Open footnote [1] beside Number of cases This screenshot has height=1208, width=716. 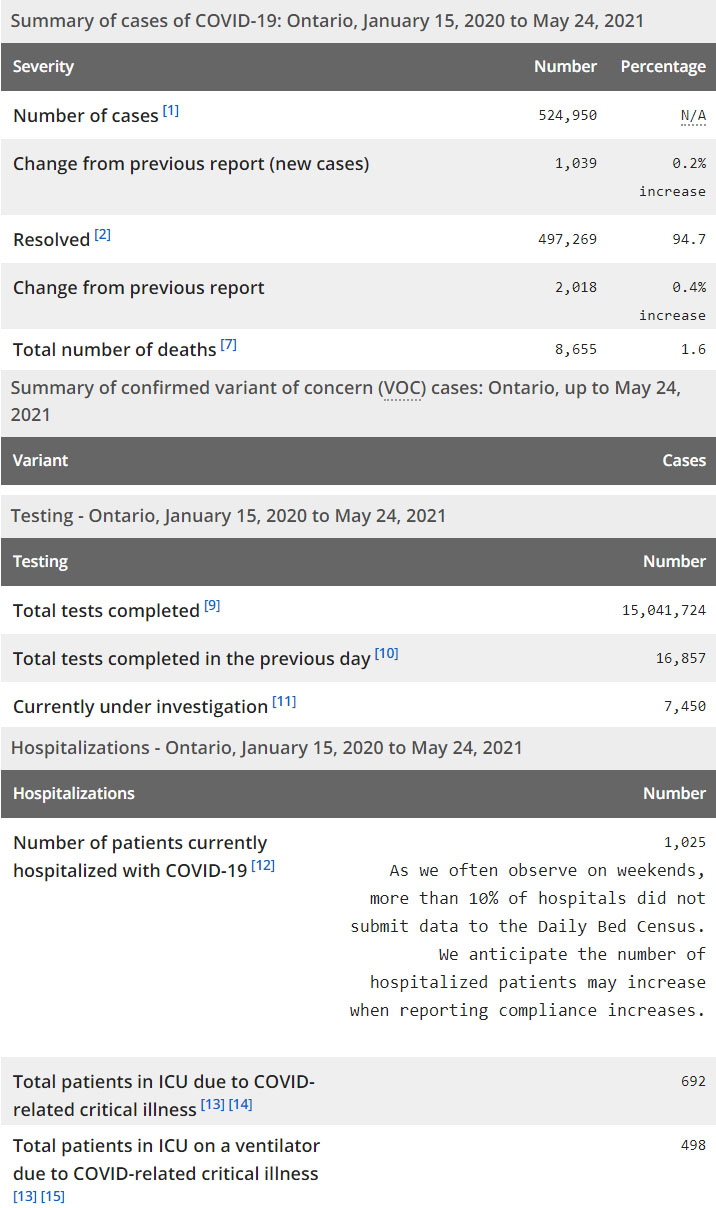pos(171,111)
